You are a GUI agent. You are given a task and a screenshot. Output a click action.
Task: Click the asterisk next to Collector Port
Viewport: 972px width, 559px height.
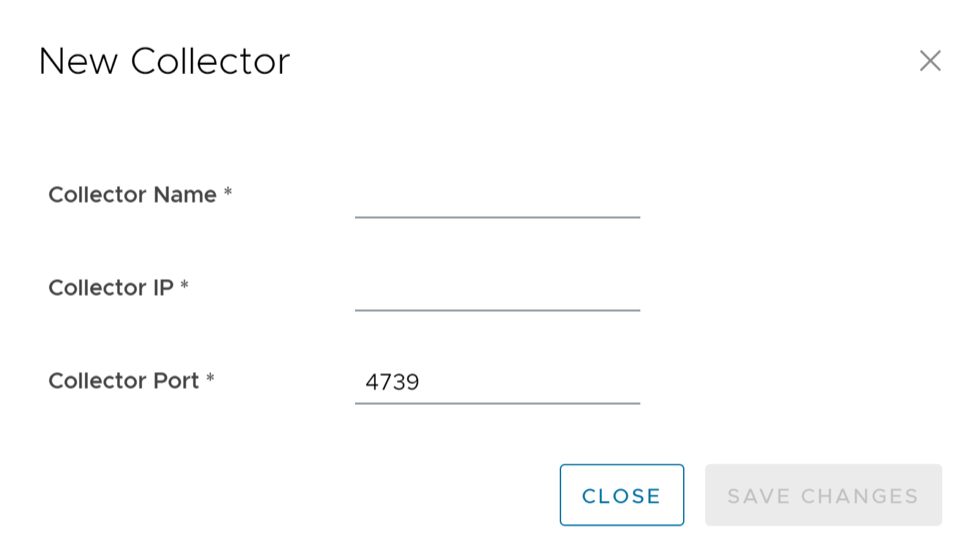tap(210, 379)
